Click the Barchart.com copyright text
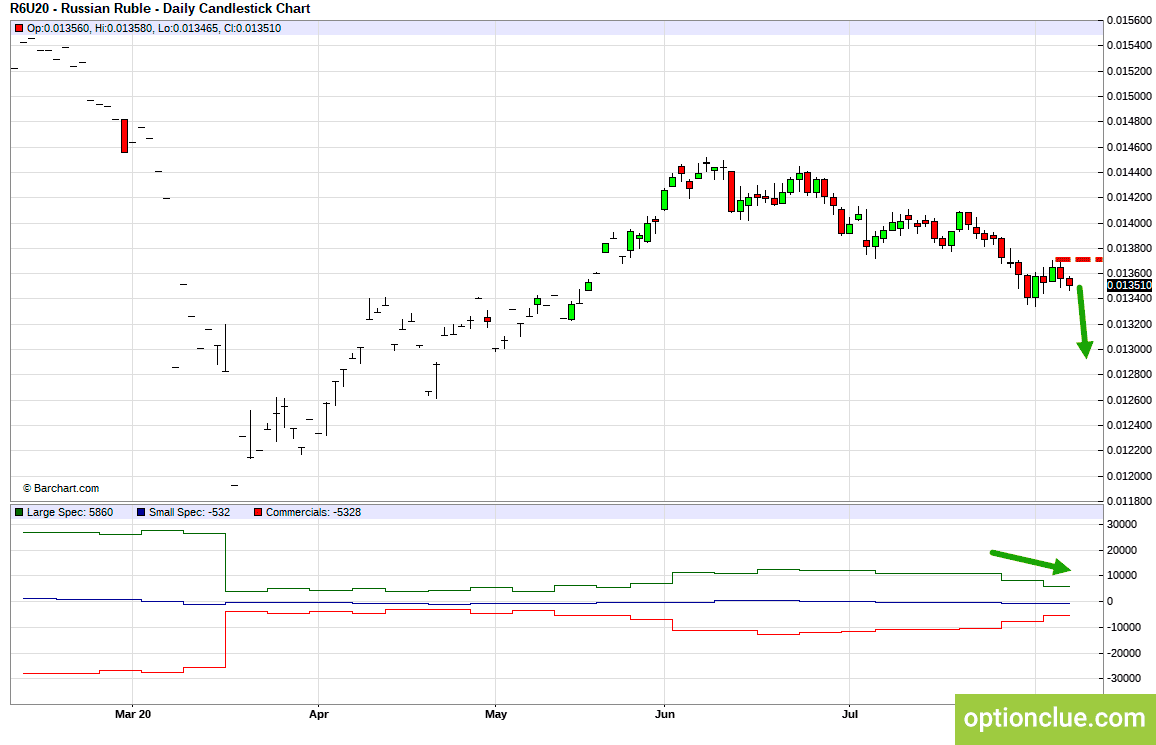 click(x=60, y=488)
